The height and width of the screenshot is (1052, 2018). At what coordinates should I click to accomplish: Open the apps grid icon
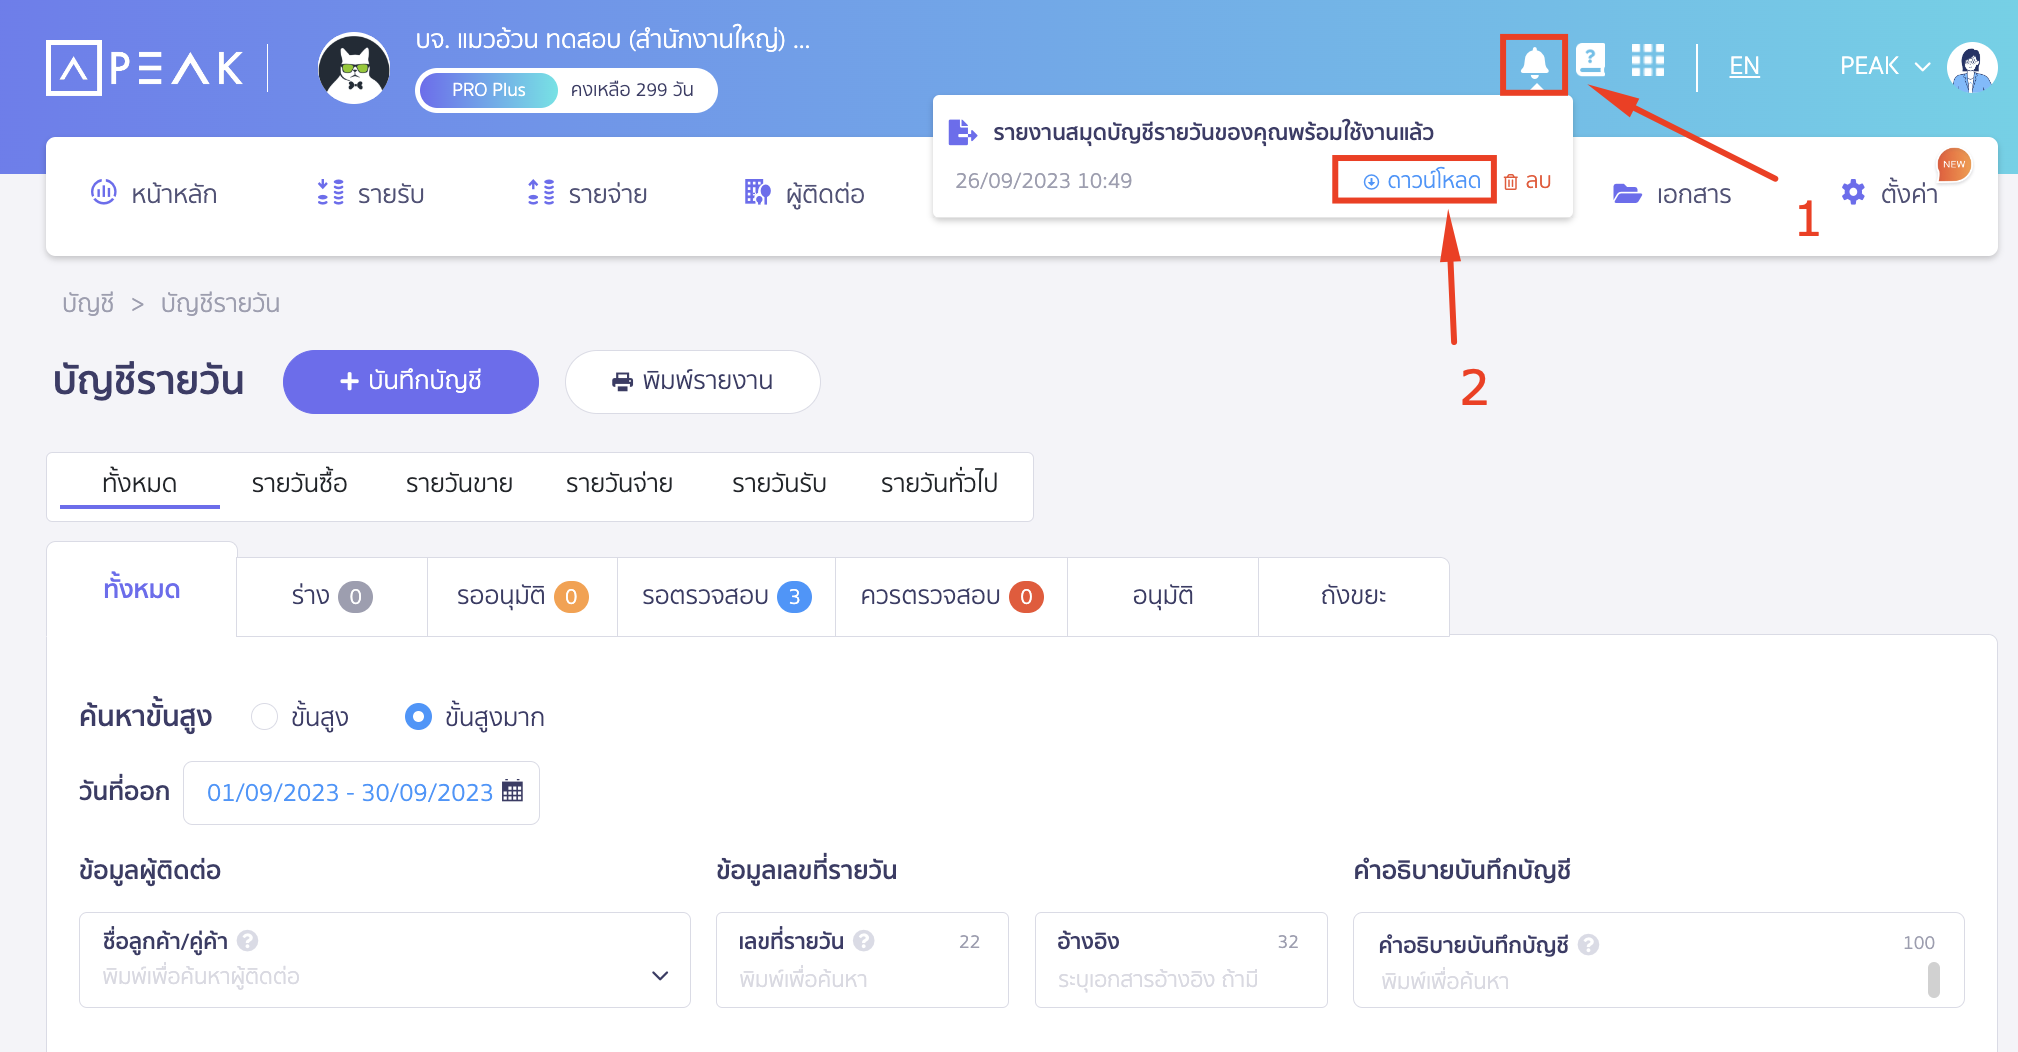point(1647,61)
